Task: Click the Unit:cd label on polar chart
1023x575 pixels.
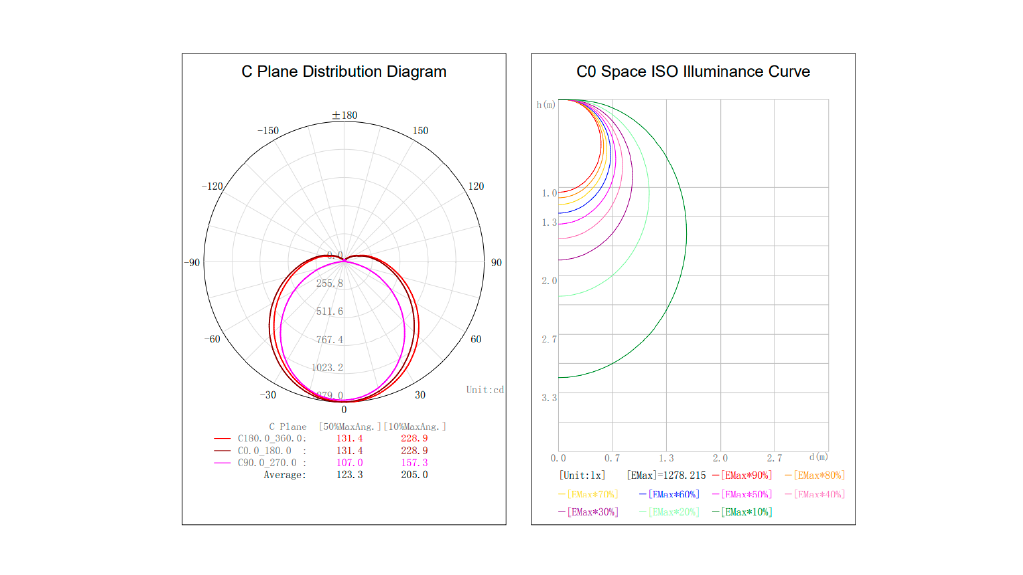Action: (485, 389)
